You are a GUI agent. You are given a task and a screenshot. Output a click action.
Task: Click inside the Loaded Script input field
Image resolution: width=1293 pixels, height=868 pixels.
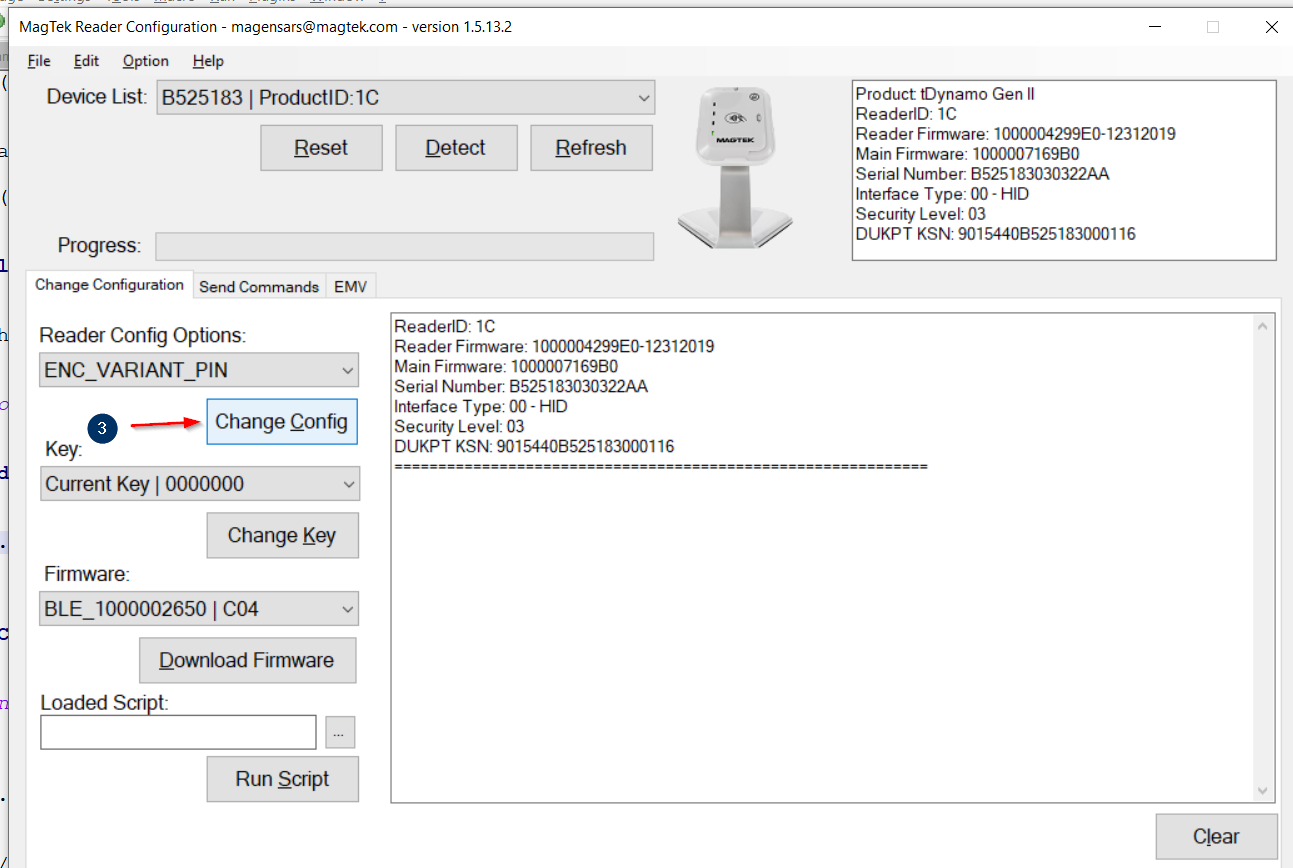(x=177, y=731)
